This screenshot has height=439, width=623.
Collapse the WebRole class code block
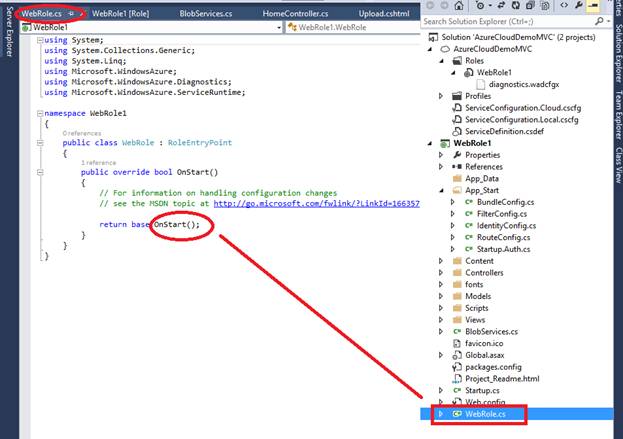tap(40, 143)
